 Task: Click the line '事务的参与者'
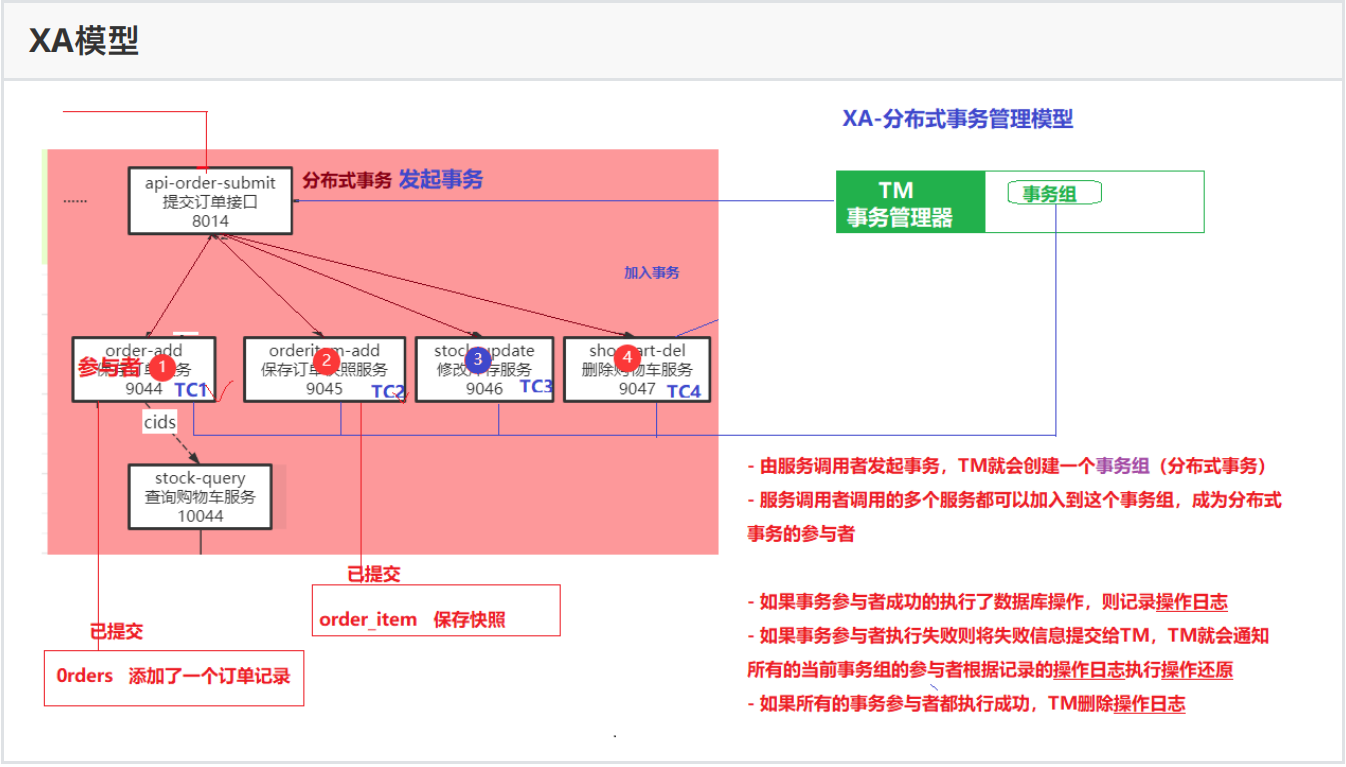coord(801,534)
